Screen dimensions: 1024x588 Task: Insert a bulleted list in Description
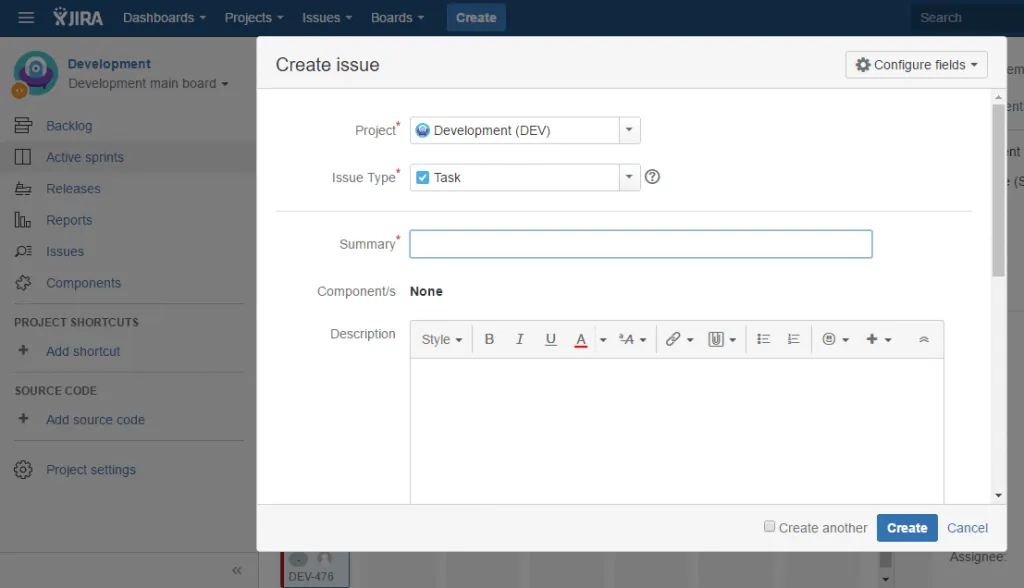tap(763, 339)
